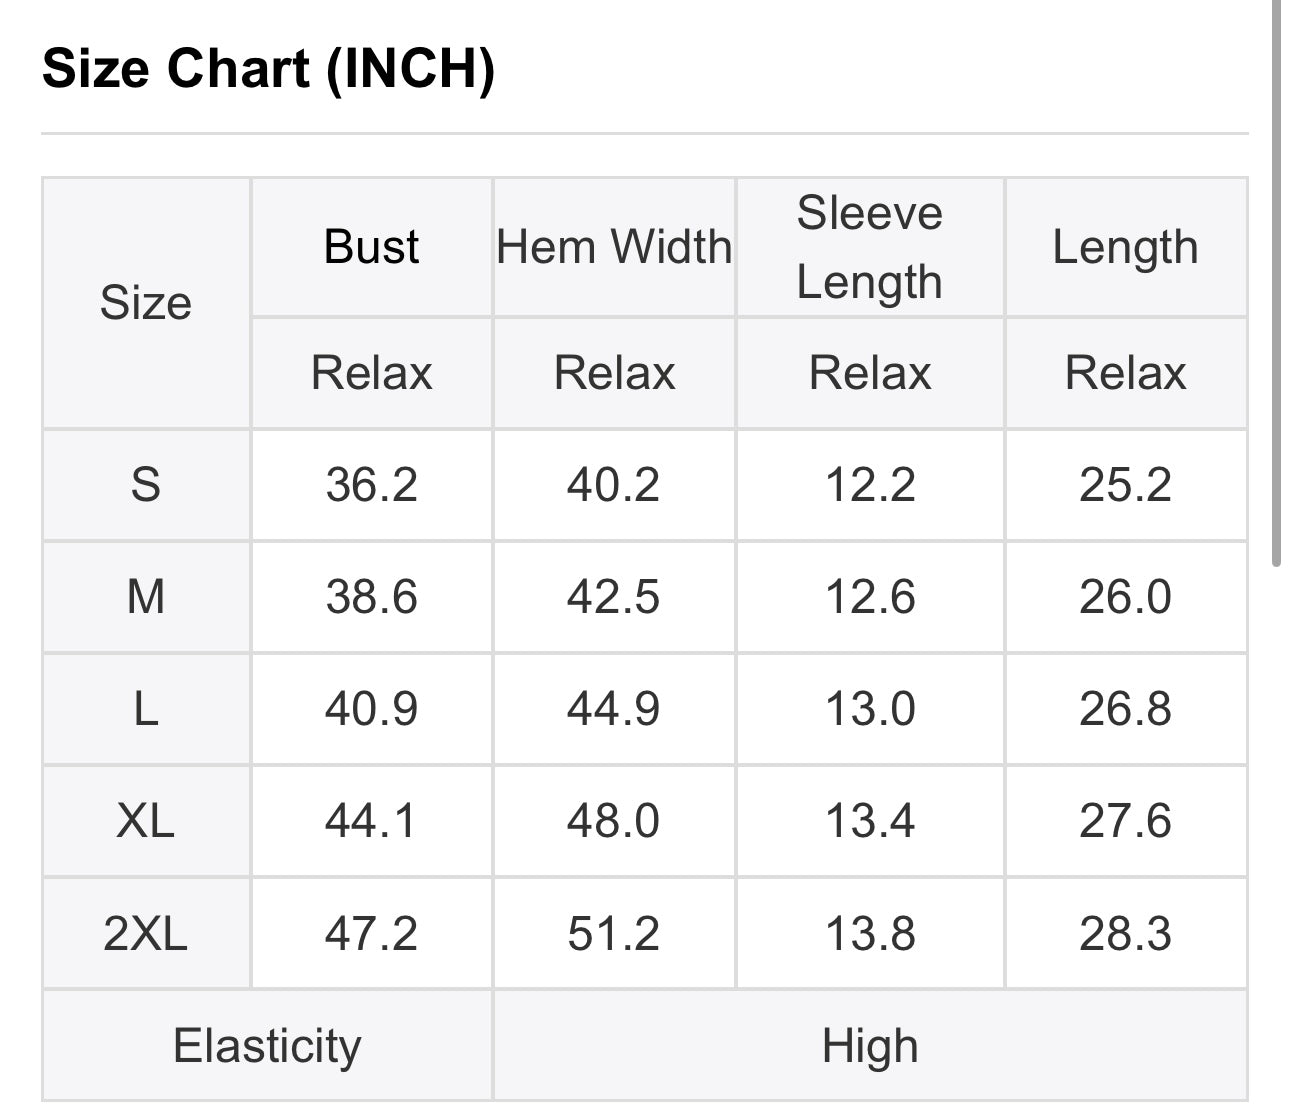Select the S size row label

point(146,485)
